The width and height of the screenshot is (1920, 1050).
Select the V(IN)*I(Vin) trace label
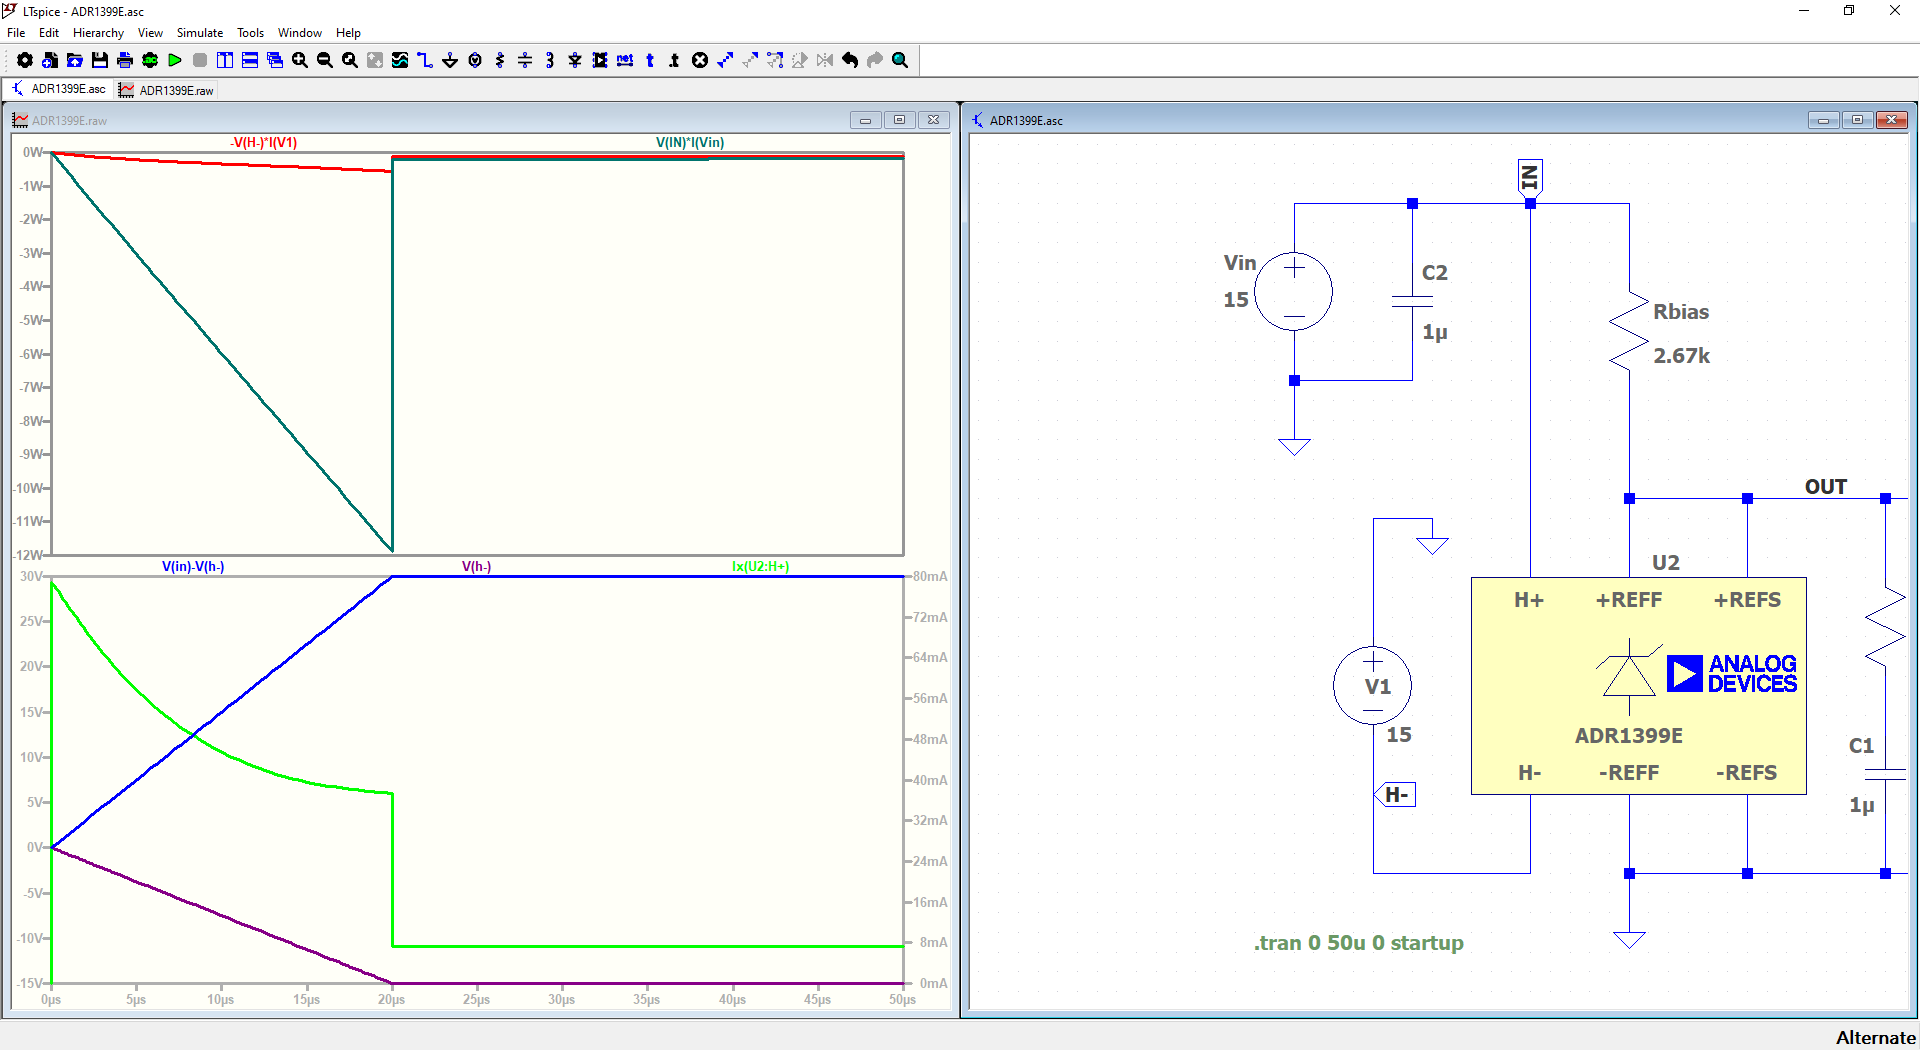(690, 143)
